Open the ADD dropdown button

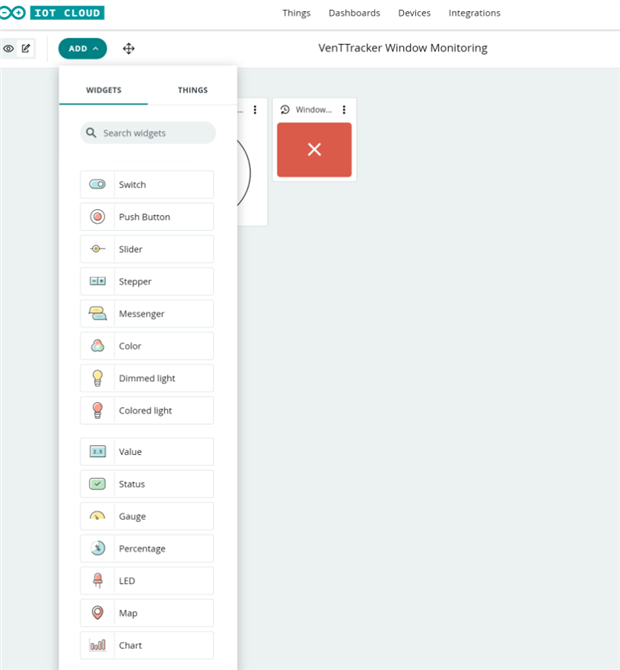(x=82, y=49)
